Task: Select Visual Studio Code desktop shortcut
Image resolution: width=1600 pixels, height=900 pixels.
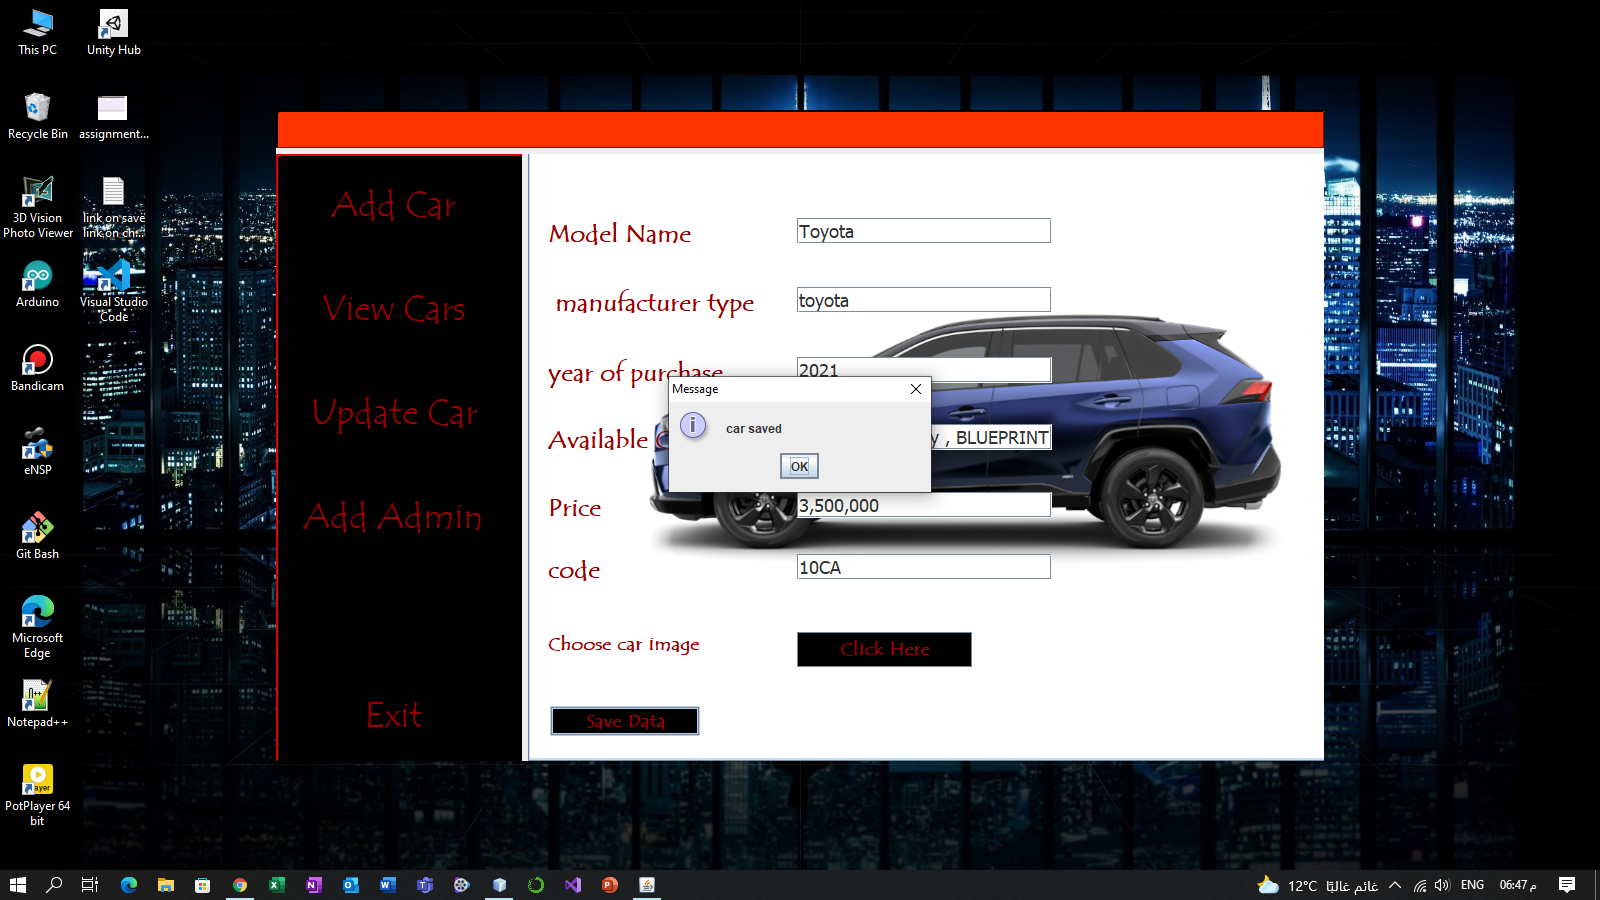Action: click(x=113, y=290)
